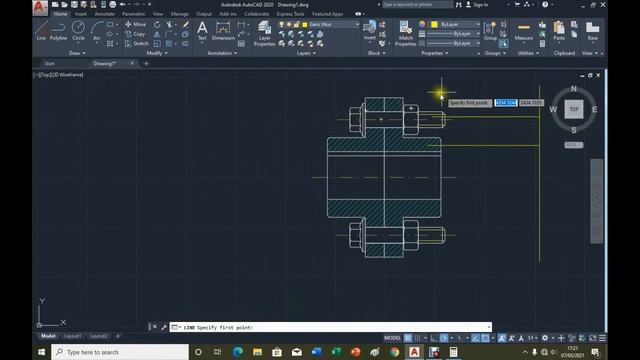The width and height of the screenshot is (640, 360).
Task: Click the command line input field
Action: point(331,327)
